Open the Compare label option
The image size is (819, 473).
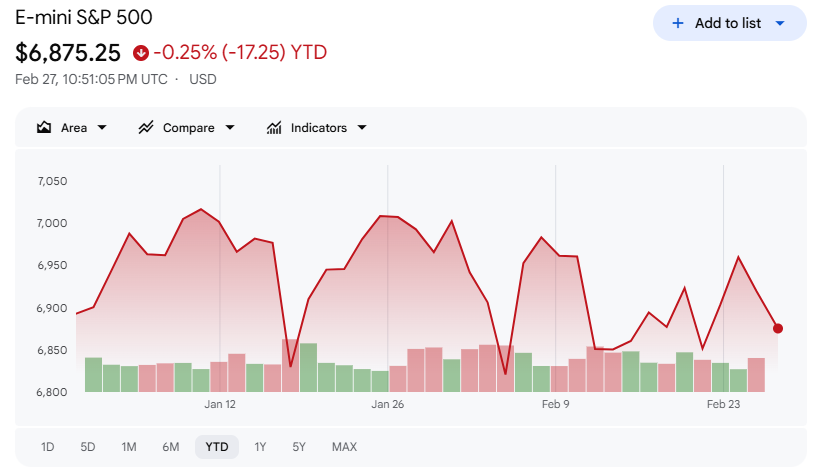coord(189,128)
